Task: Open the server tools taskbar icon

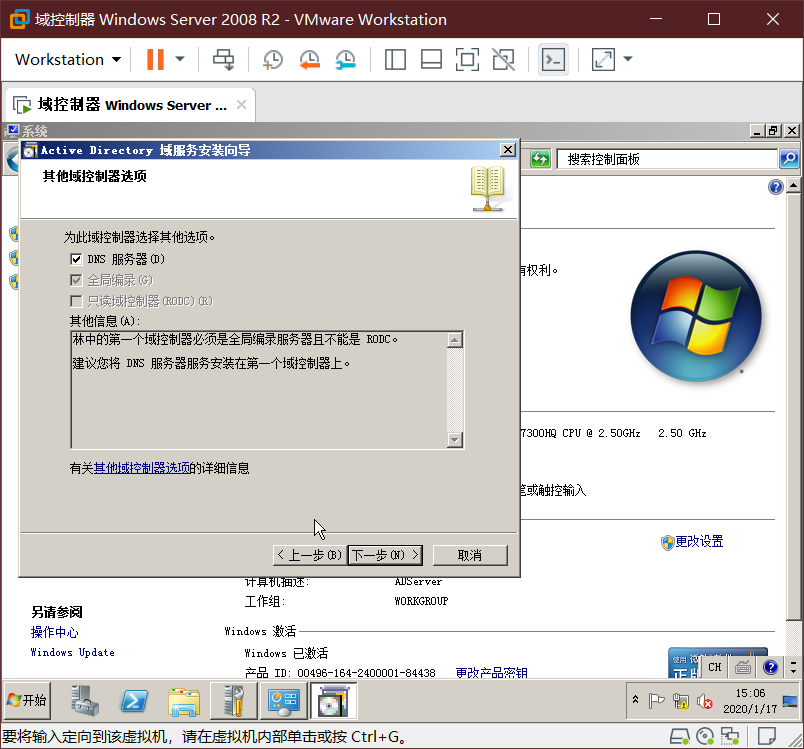Action: click(x=234, y=701)
